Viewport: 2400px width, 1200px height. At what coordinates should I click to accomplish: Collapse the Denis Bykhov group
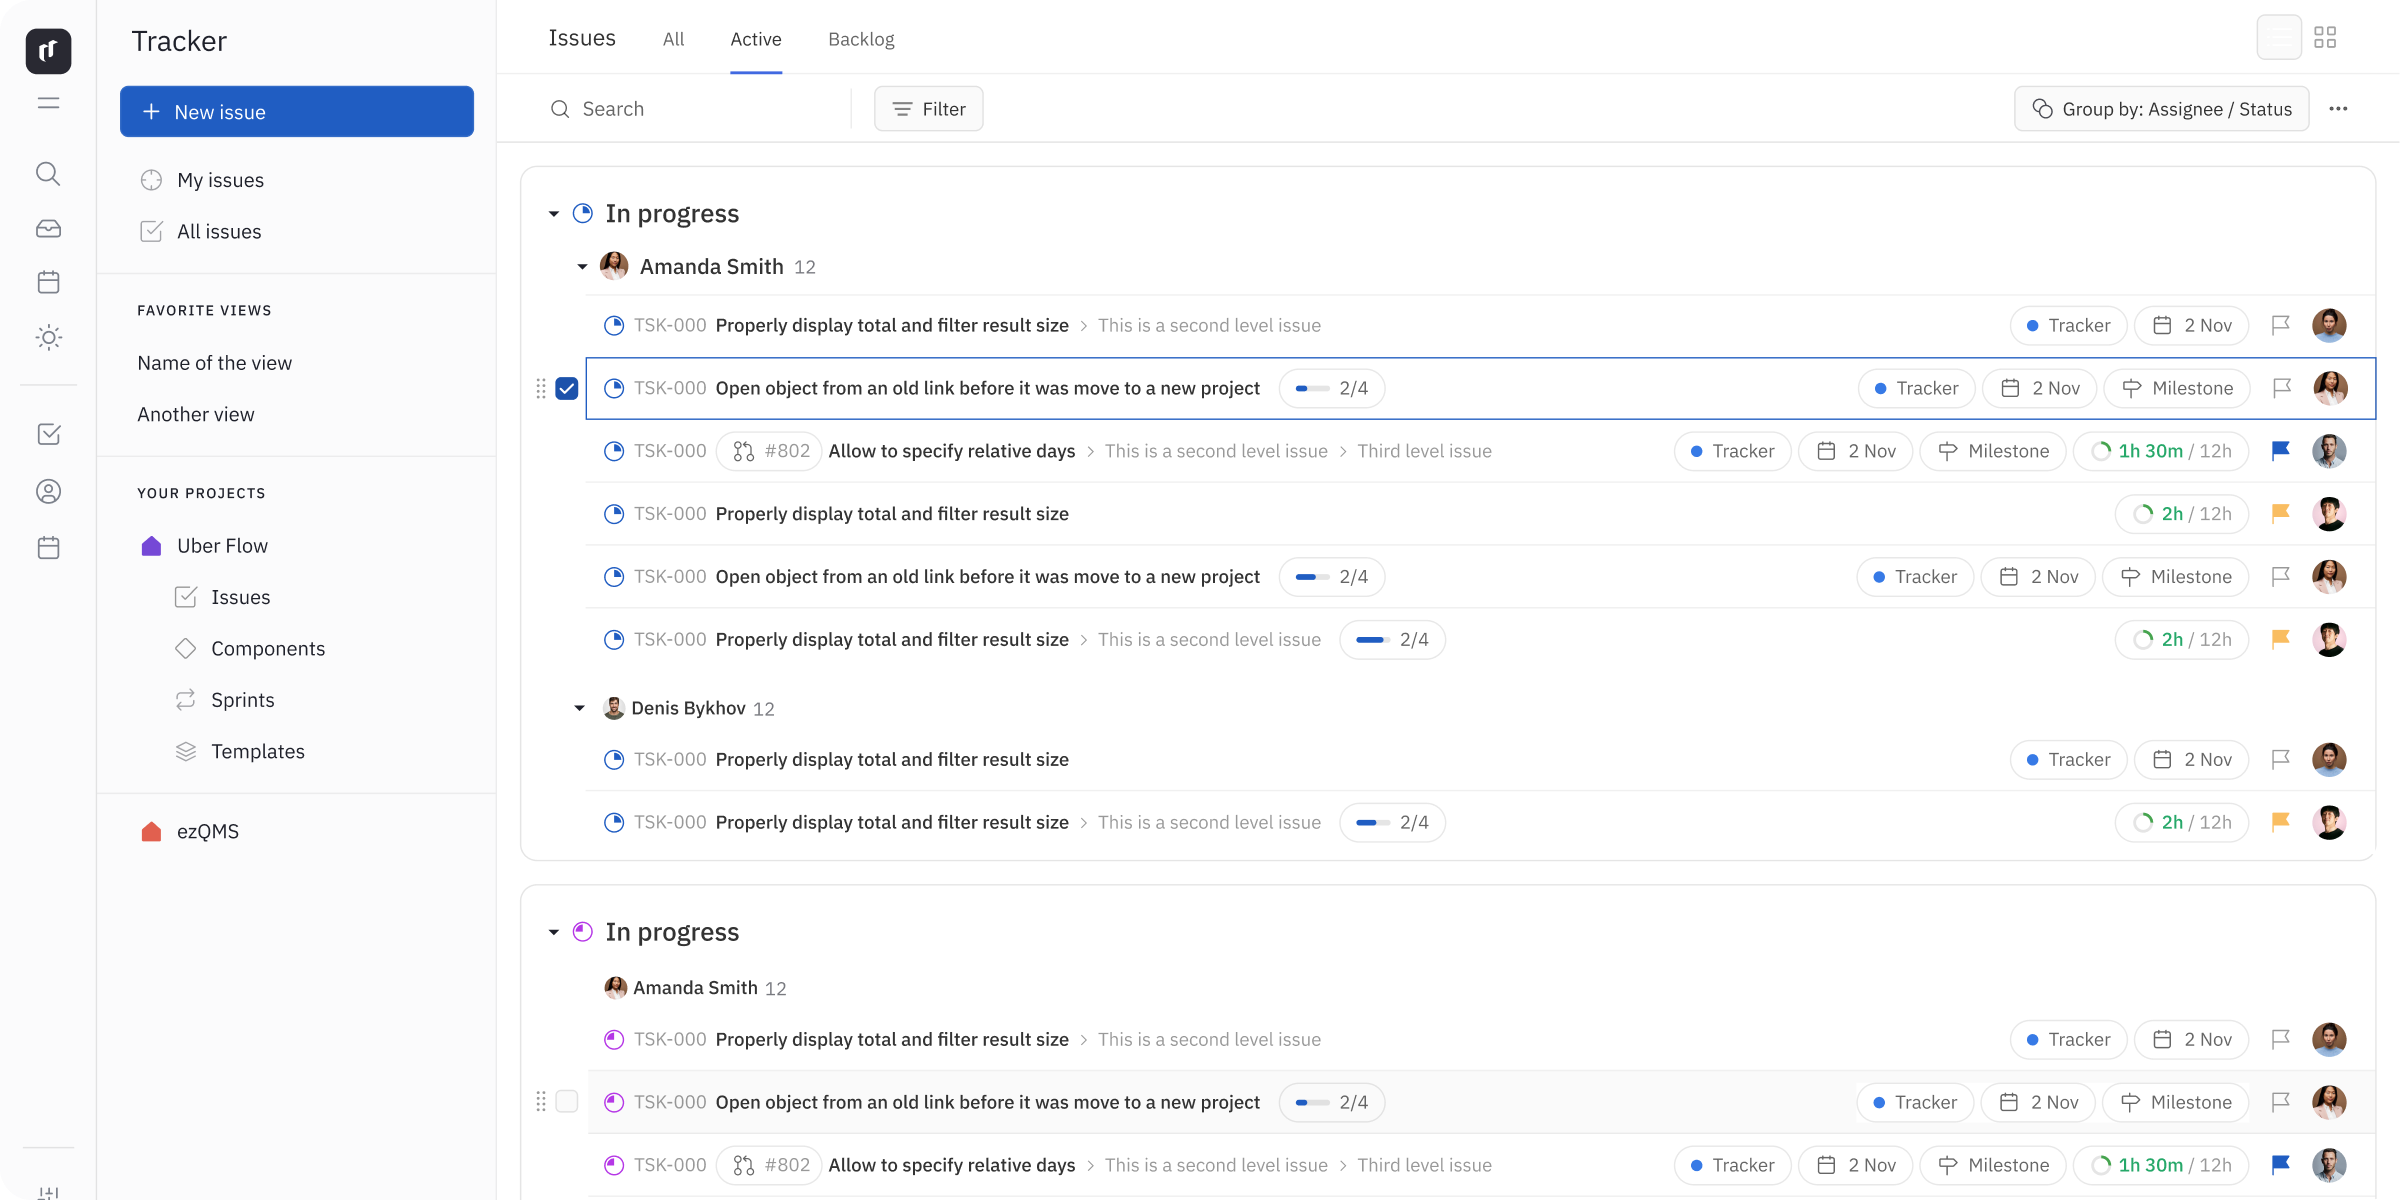[x=580, y=708]
